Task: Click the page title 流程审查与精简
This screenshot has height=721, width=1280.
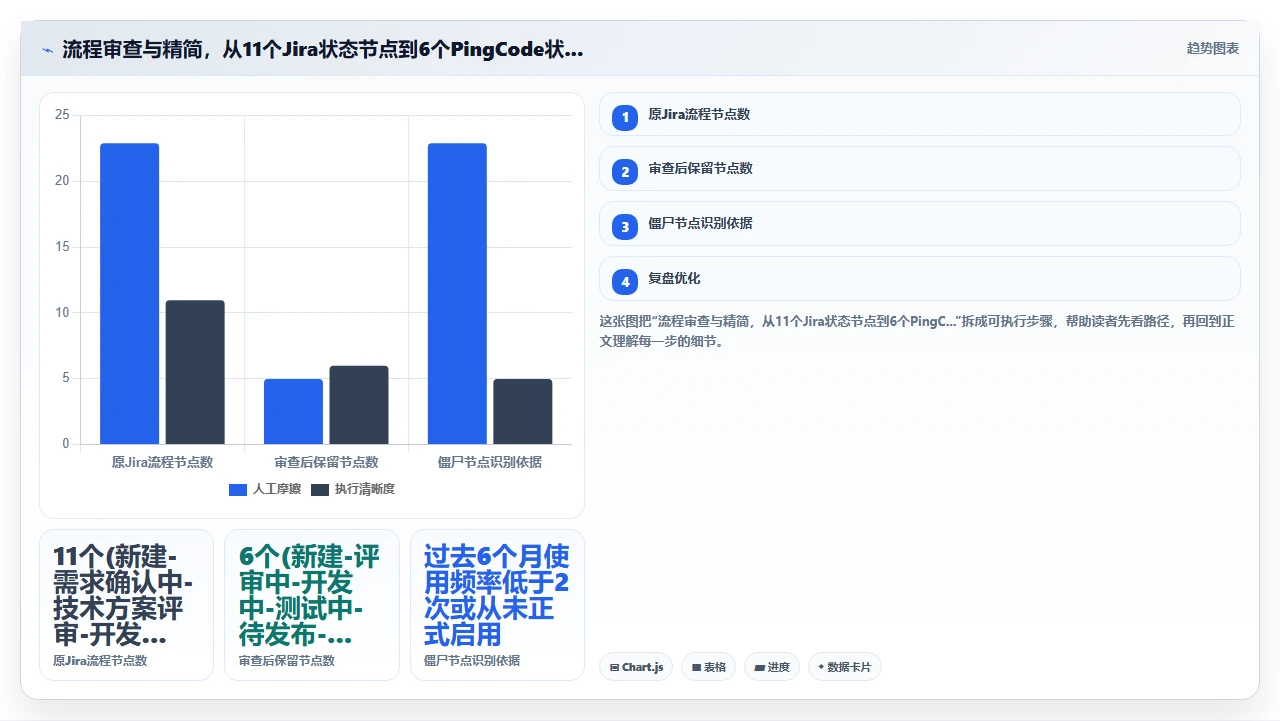Action: pos(322,49)
